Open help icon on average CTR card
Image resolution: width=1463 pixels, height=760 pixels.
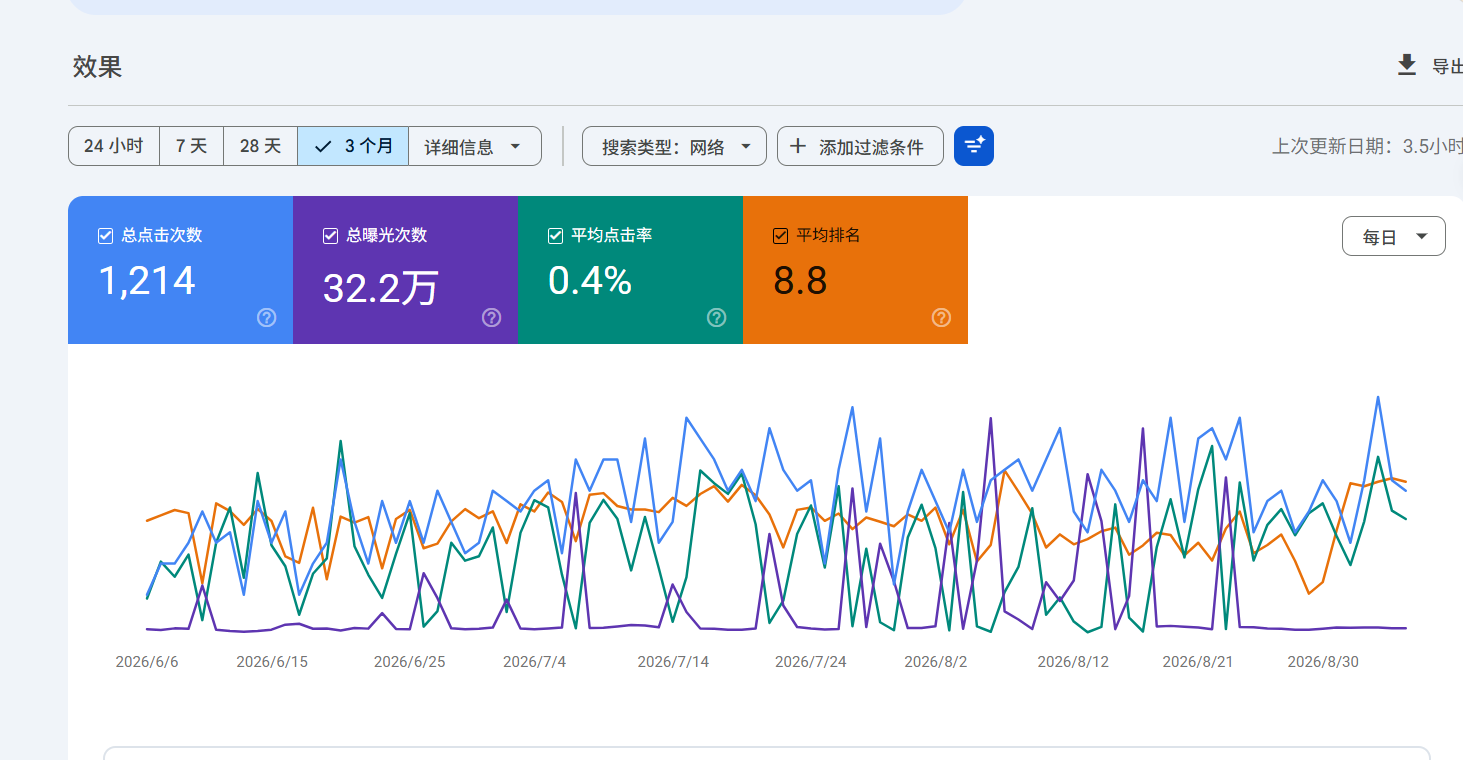[716, 318]
